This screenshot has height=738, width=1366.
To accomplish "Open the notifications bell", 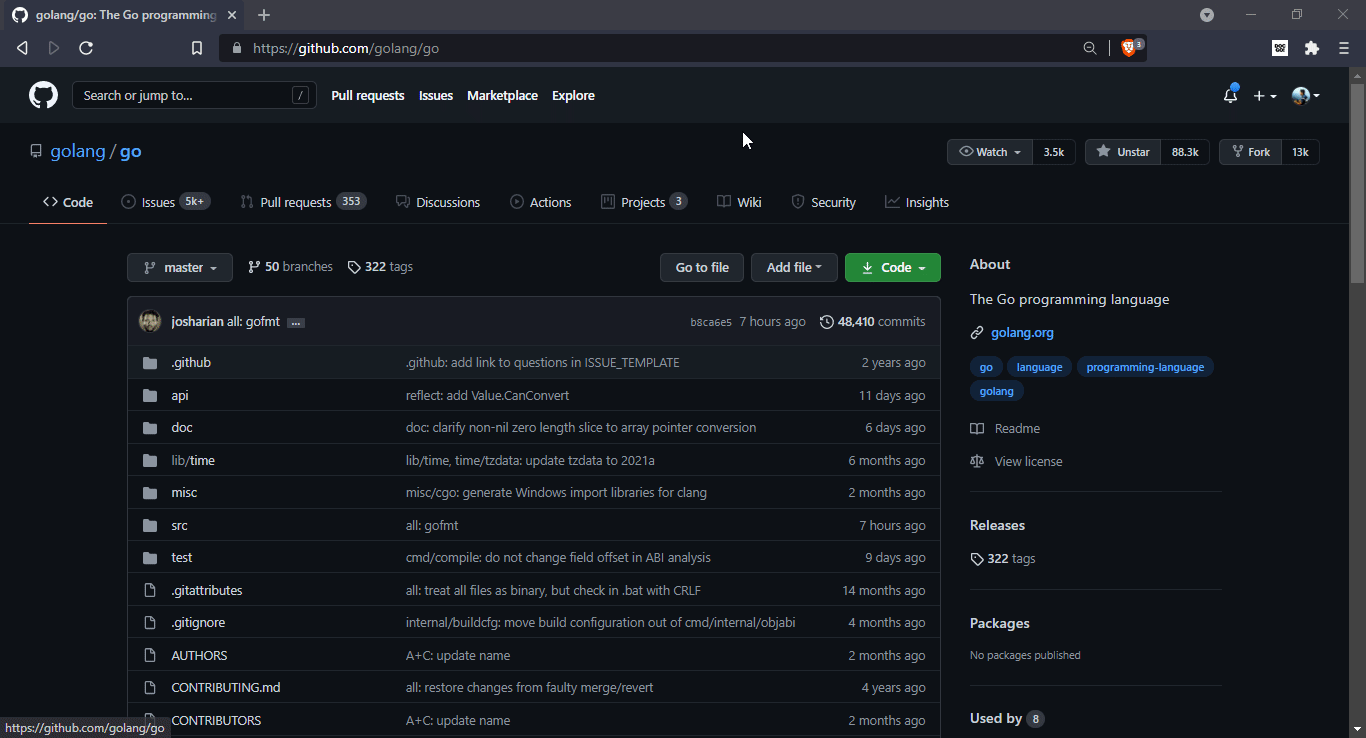I will coord(1230,95).
